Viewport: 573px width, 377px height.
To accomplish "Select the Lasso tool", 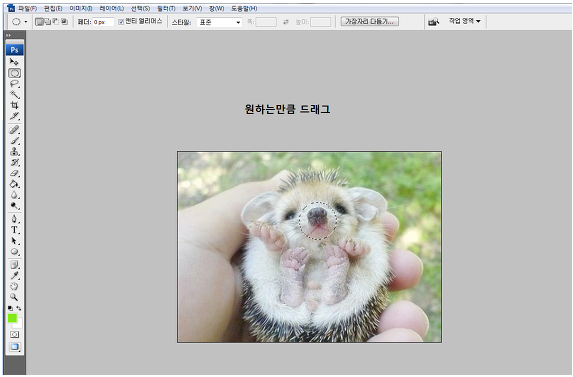I will [x=14, y=84].
